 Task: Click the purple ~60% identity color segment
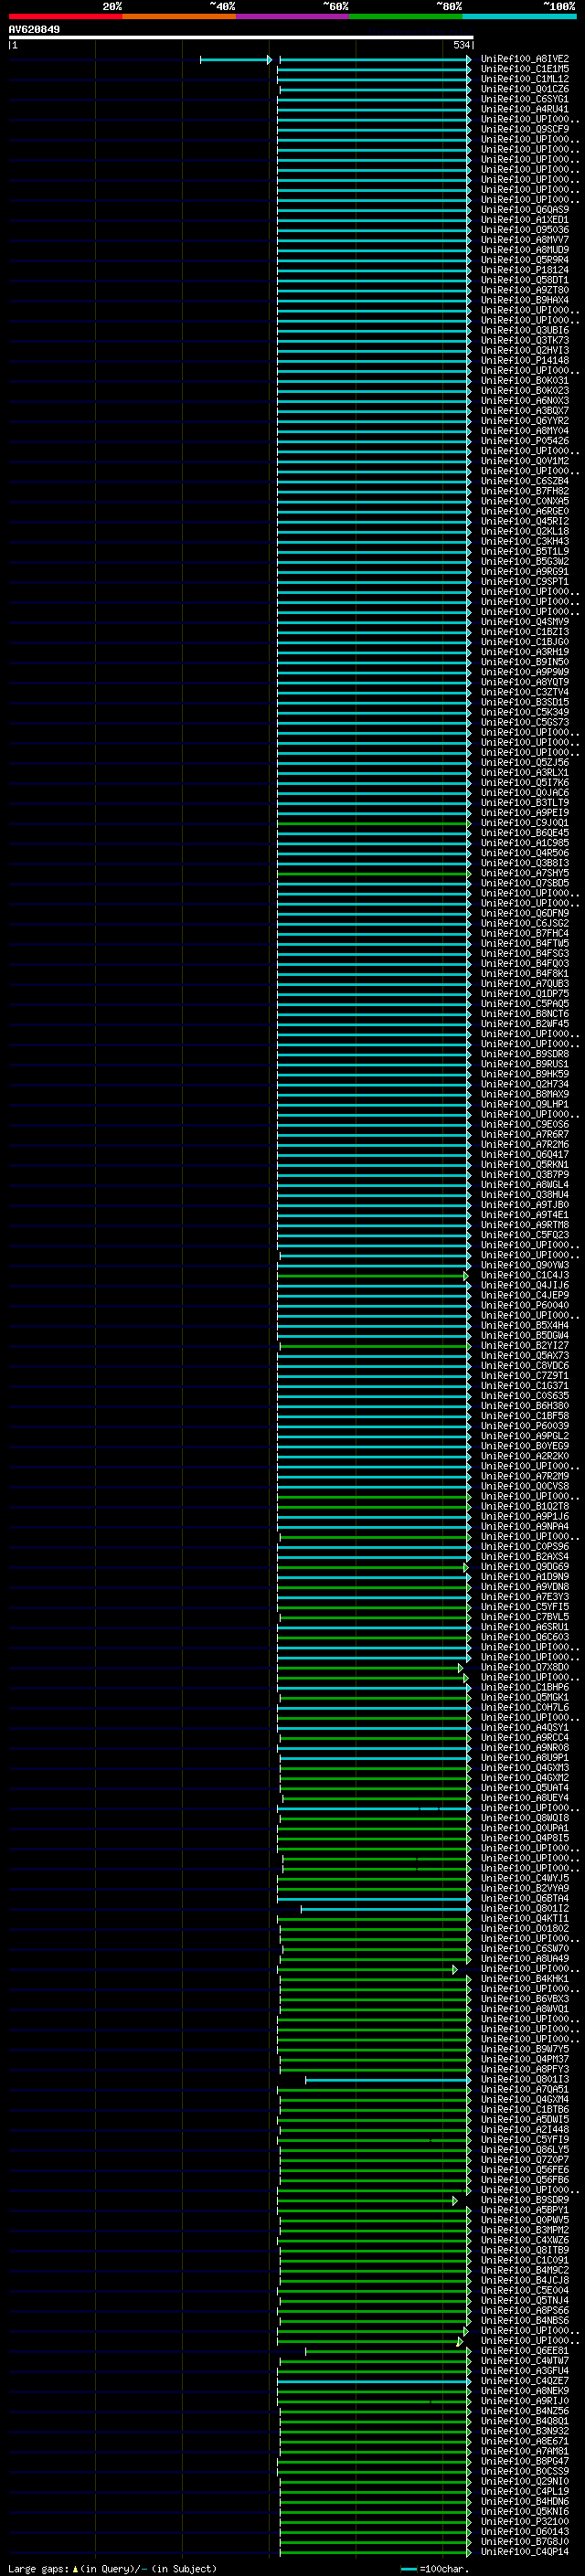pos(293,16)
